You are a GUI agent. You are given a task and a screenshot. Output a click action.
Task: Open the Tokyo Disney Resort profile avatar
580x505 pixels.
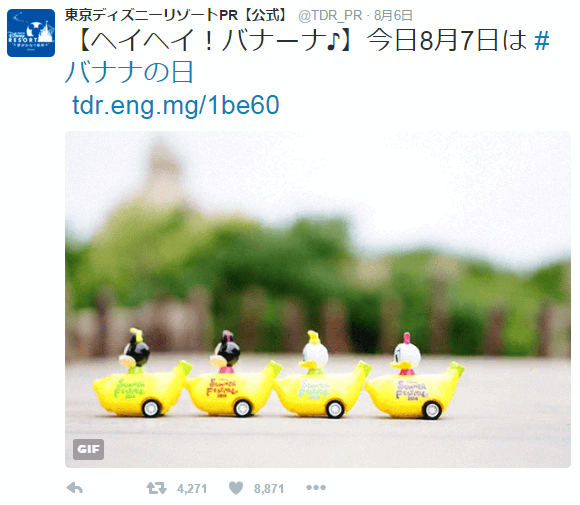(31, 33)
